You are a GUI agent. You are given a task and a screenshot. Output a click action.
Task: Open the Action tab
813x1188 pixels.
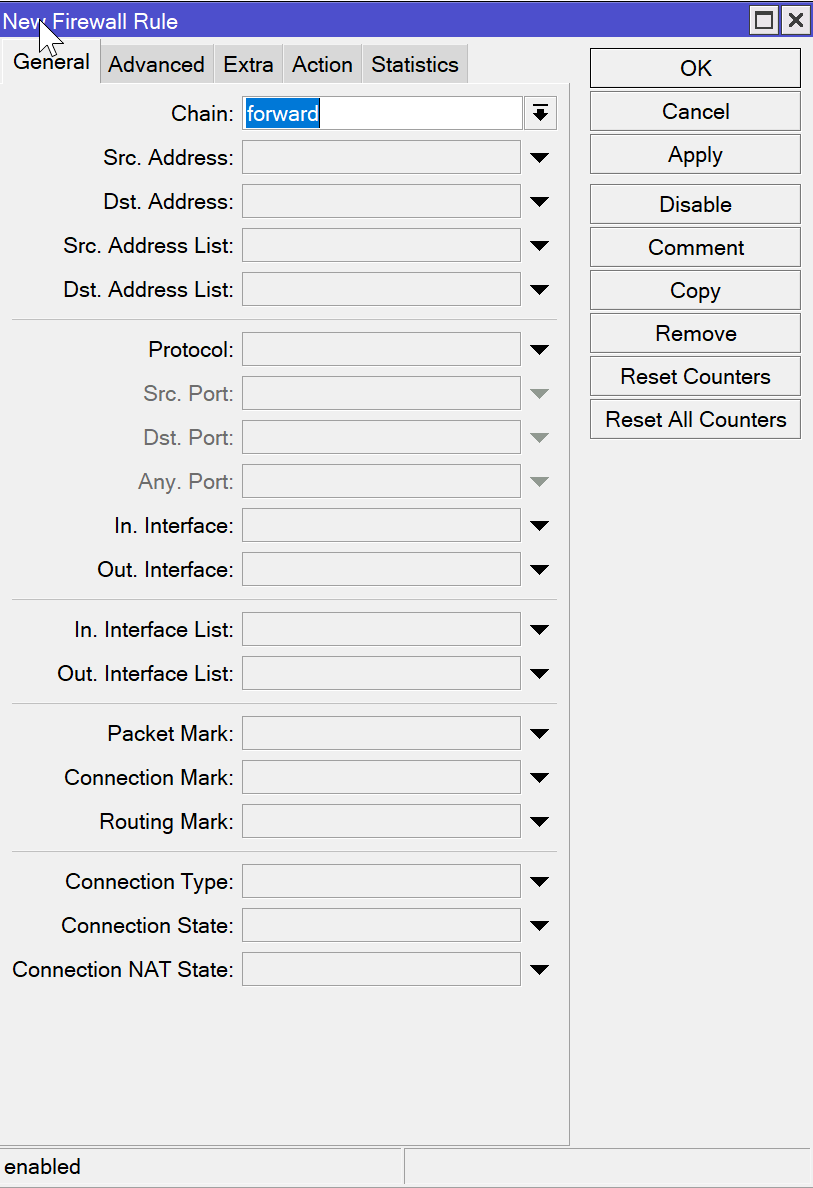[322, 62]
